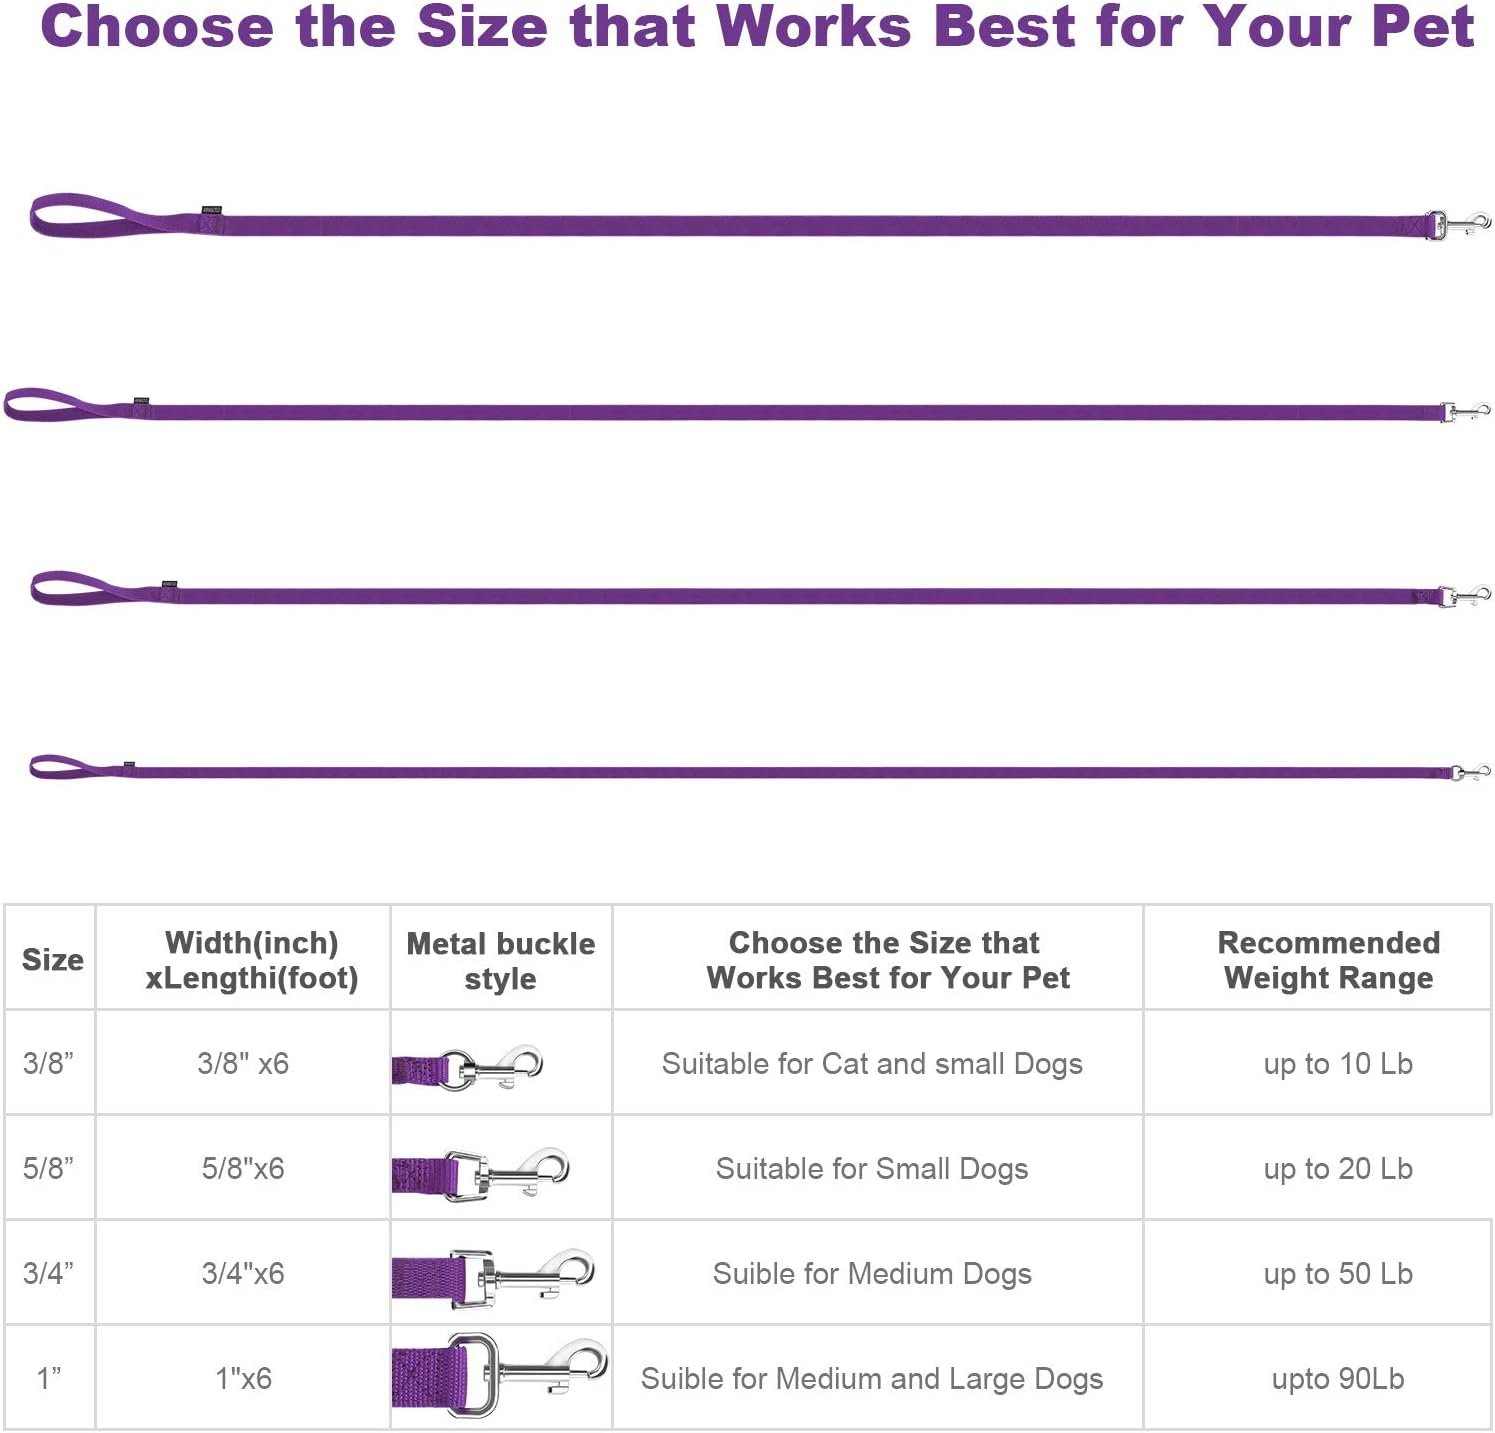Click the "up to 10 Lb" weight cell
This screenshot has height=1433, width=1495.
tap(1338, 1064)
